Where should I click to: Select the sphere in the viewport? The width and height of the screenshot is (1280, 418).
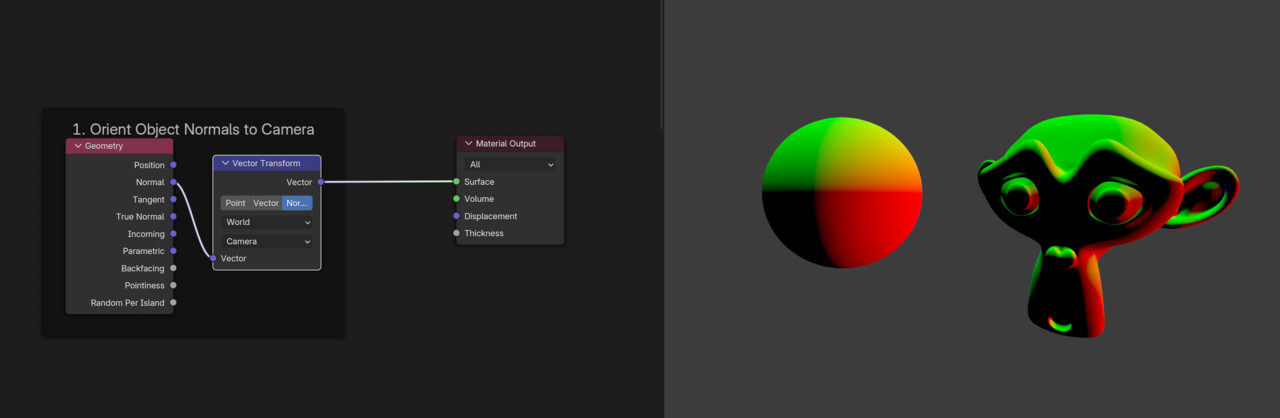[842, 192]
